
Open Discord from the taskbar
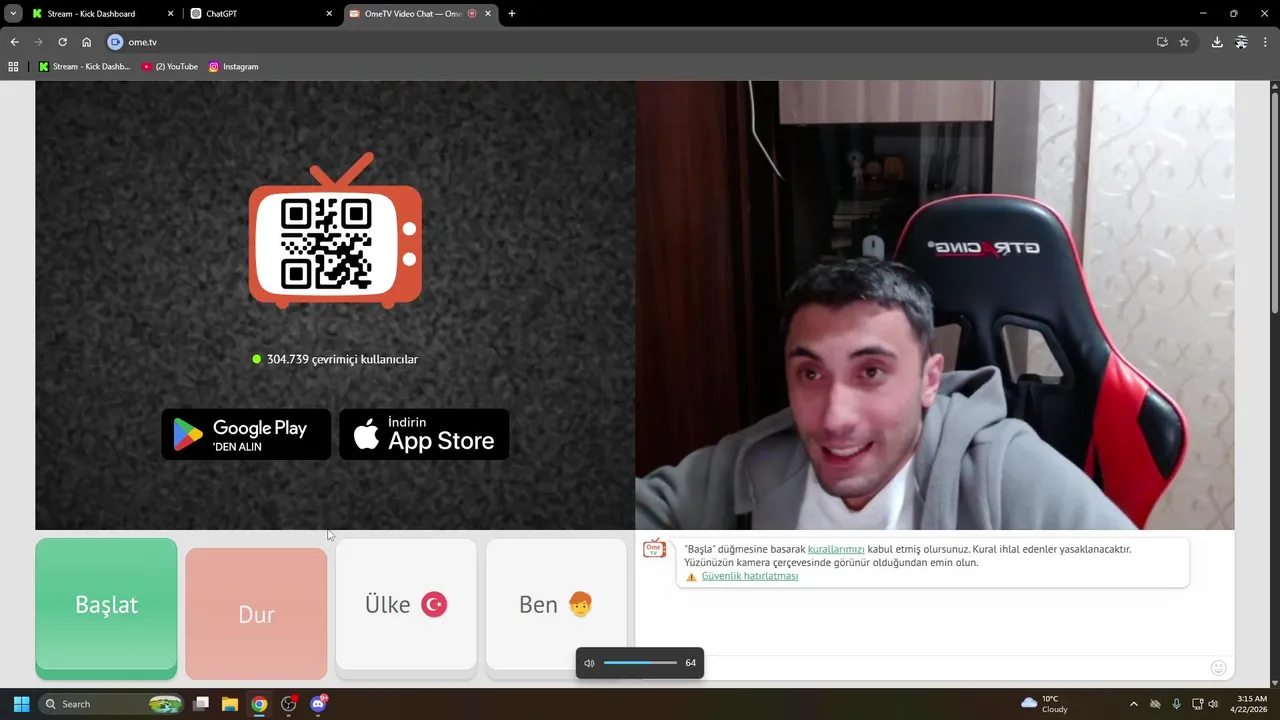coord(319,704)
